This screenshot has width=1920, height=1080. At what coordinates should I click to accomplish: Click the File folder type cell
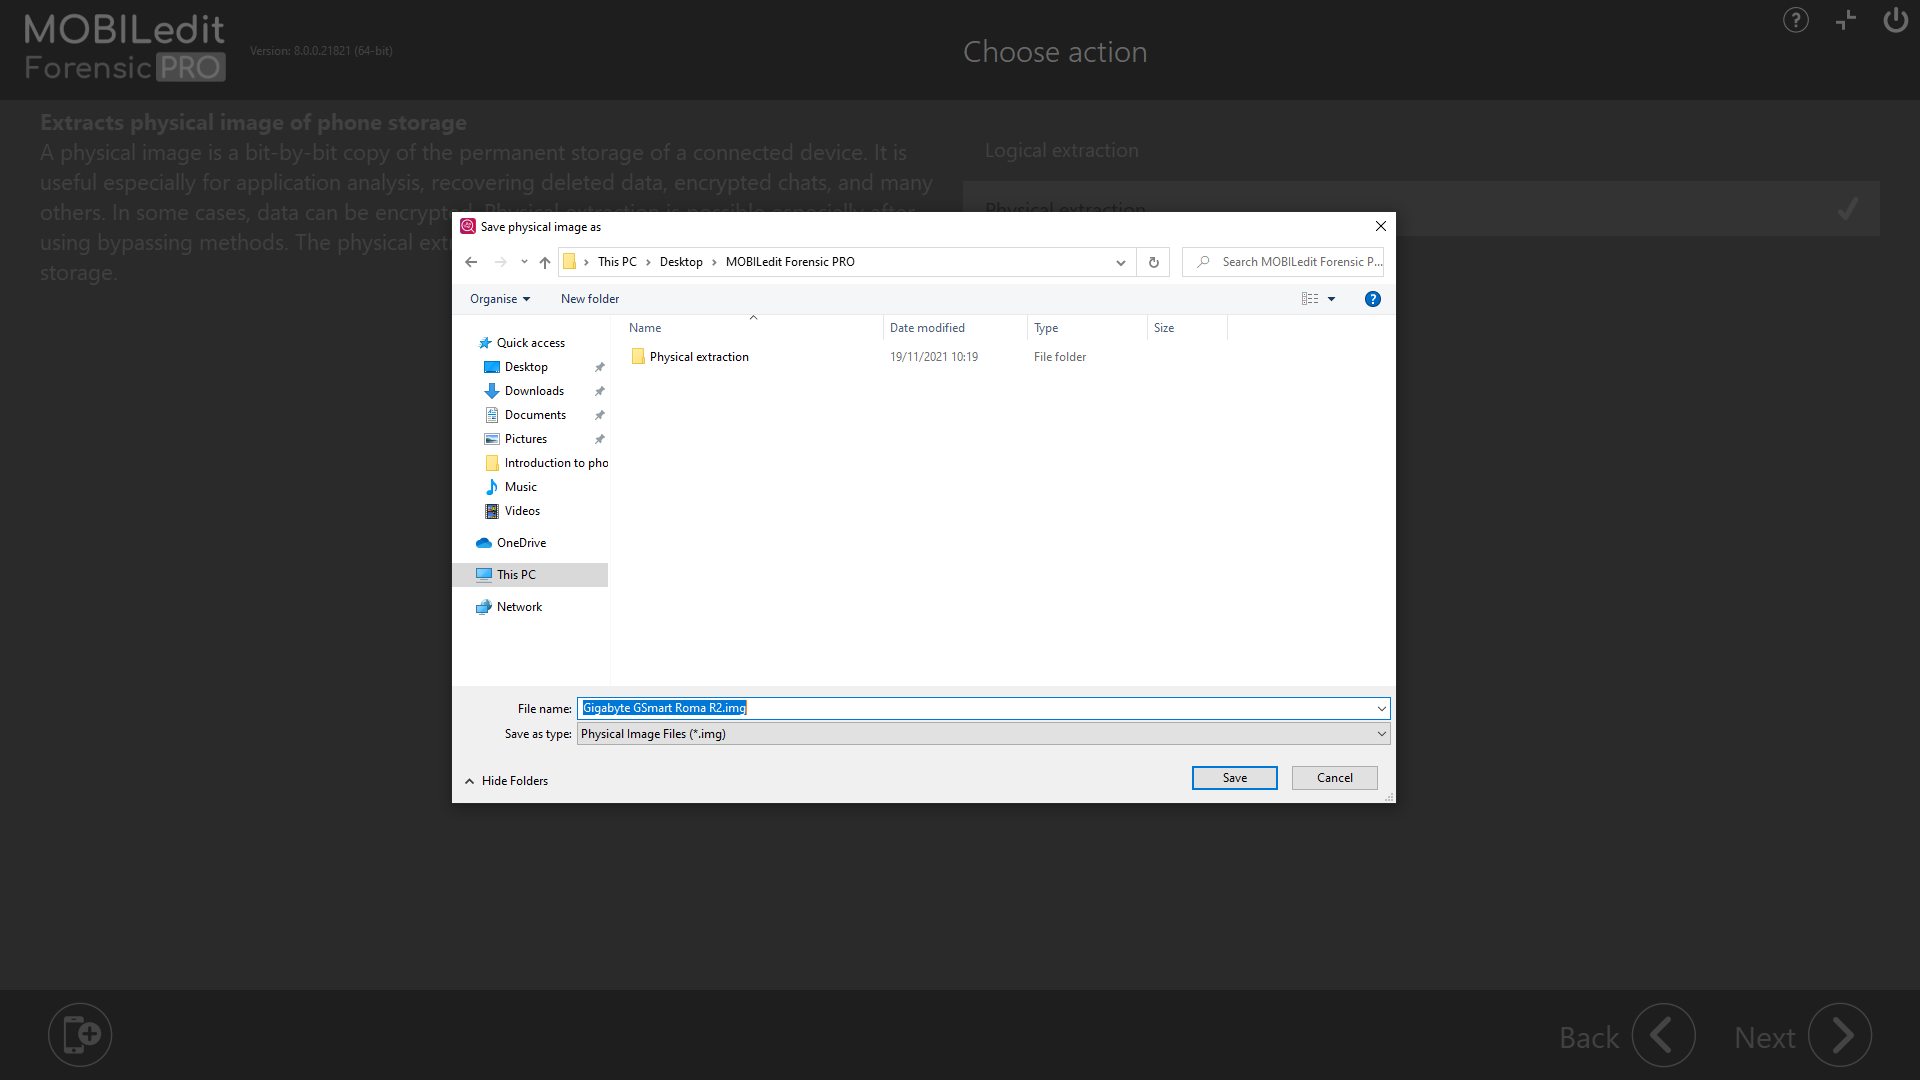(1060, 357)
